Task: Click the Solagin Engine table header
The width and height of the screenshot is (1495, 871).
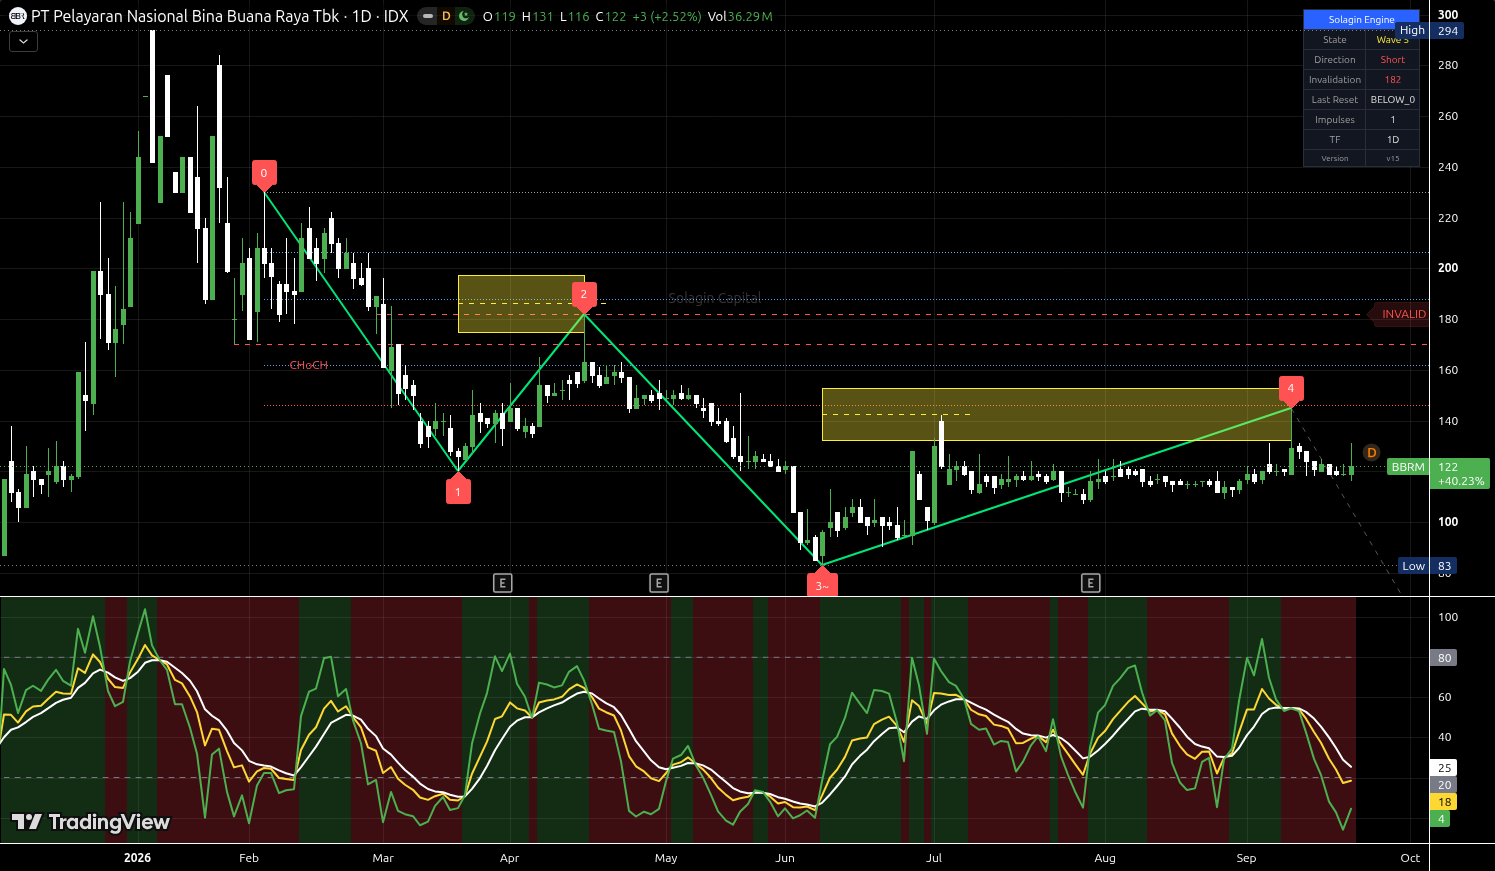Action: [x=1361, y=19]
